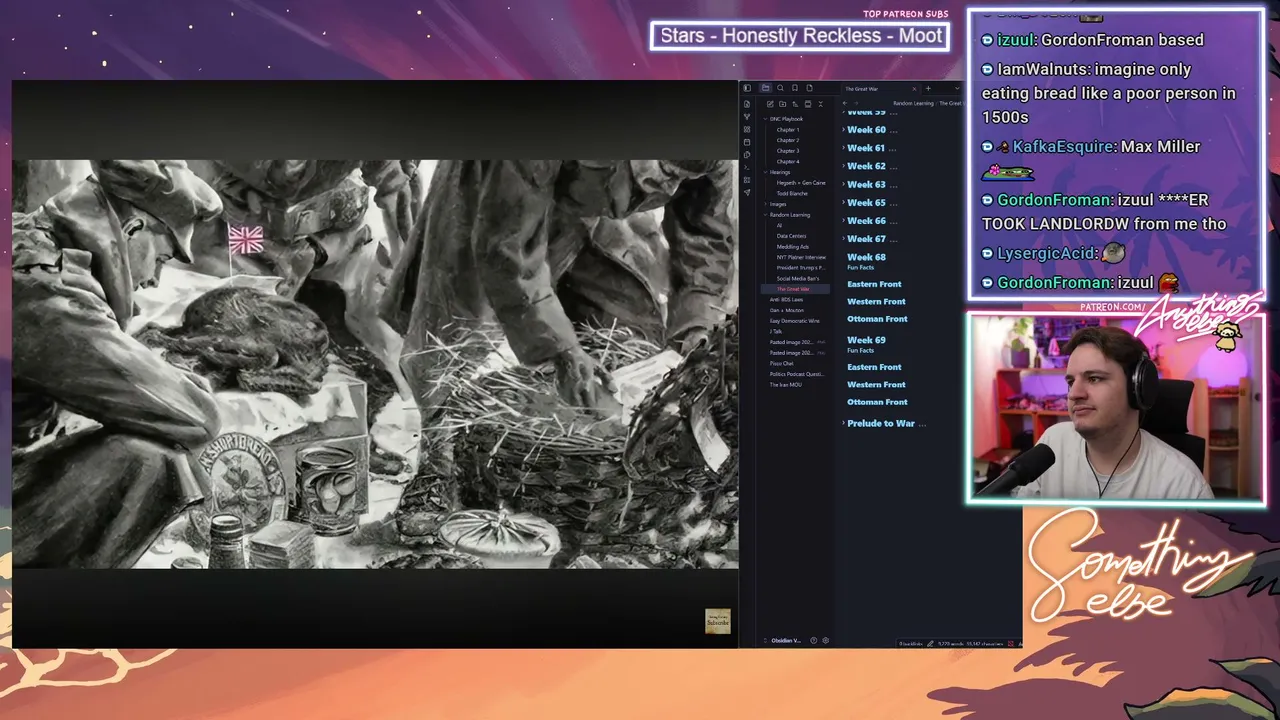The width and height of the screenshot is (1280, 720).
Task: Open the NYT Platner Interview note
Action: tap(801, 257)
